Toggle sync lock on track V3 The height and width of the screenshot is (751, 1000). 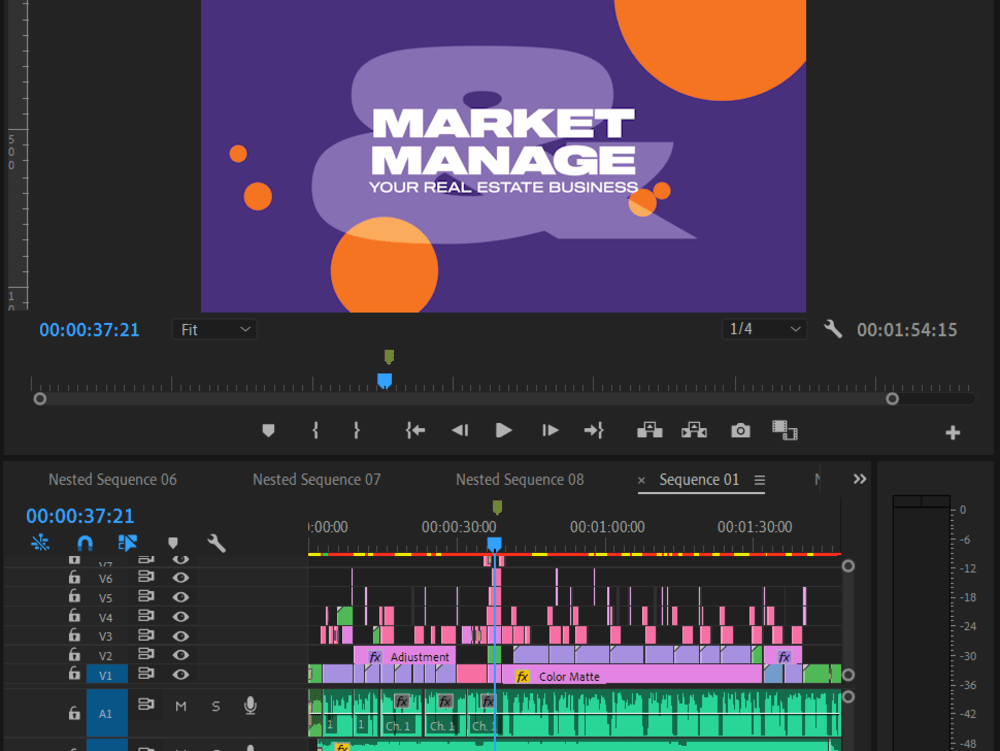146,635
